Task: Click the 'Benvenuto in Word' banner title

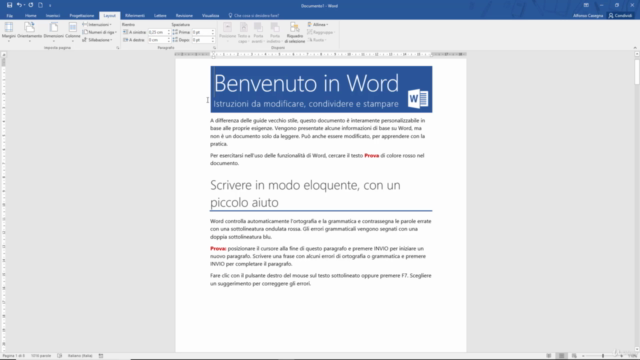Action: pos(306,83)
